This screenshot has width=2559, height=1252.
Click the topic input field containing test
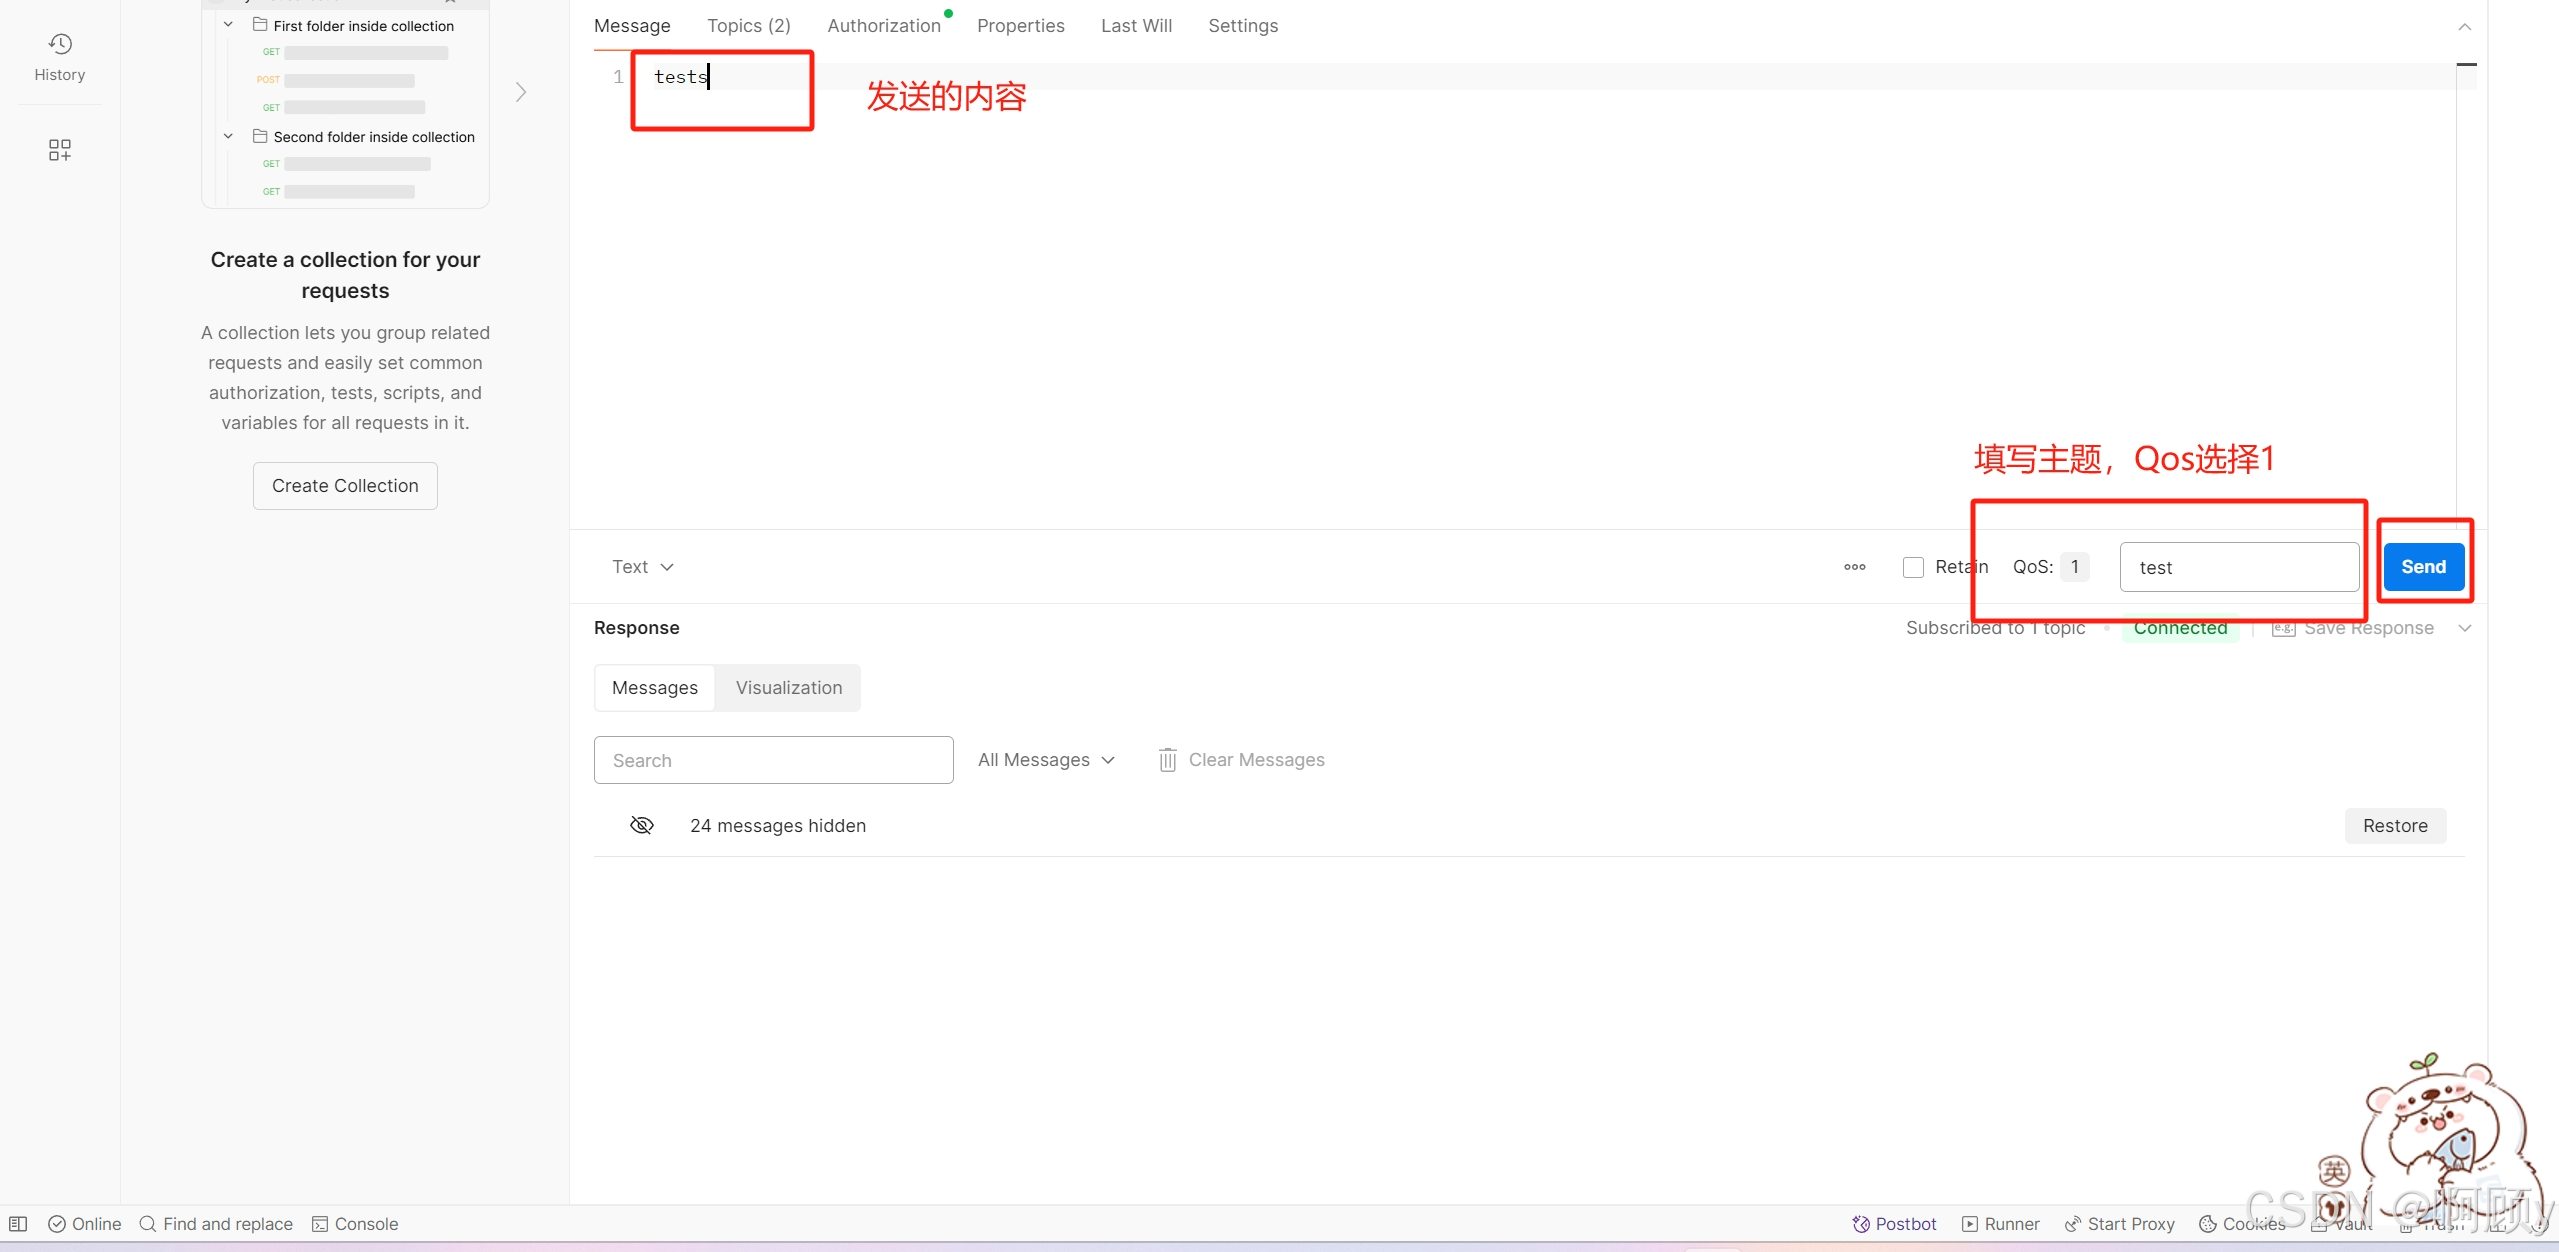coord(2238,567)
